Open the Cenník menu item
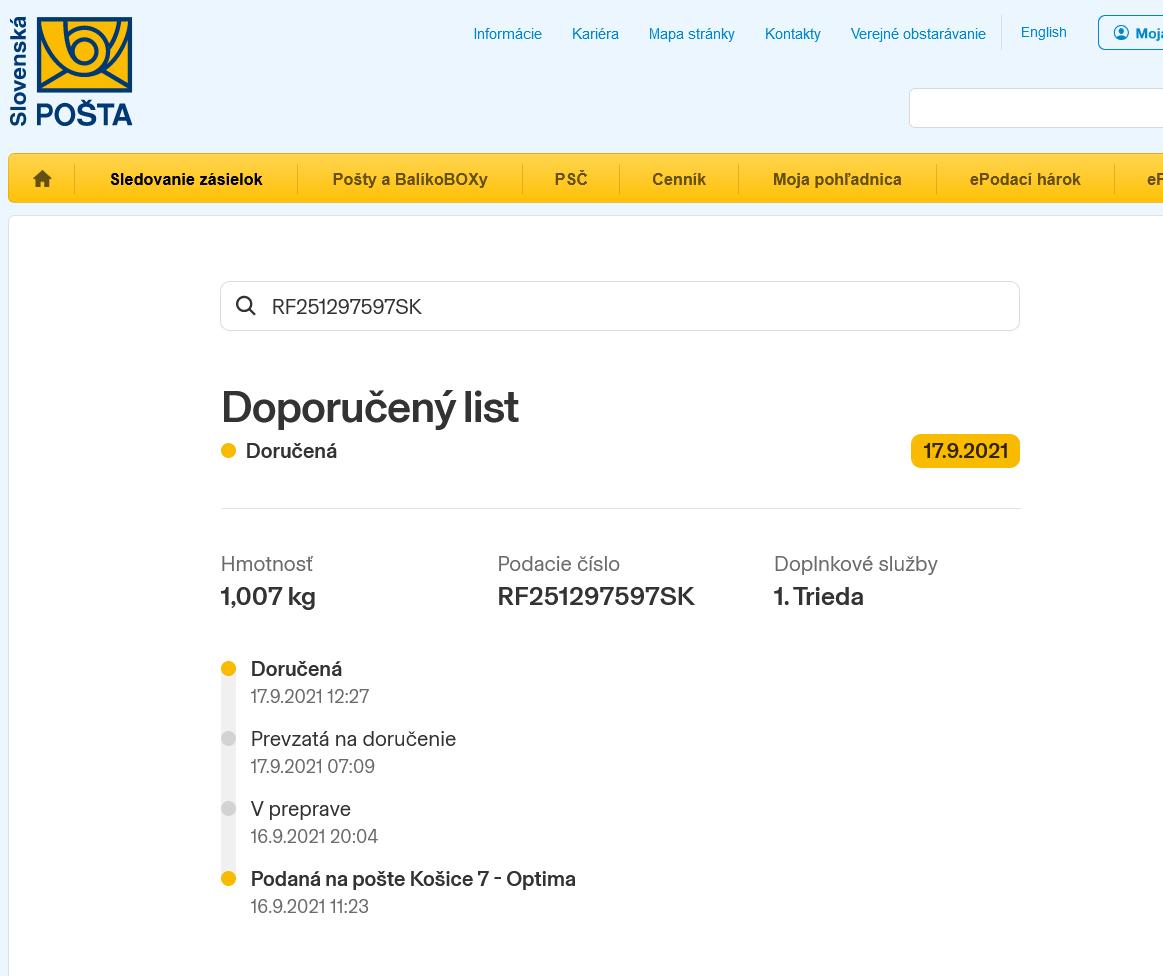The image size is (1163, 976). 679,179
